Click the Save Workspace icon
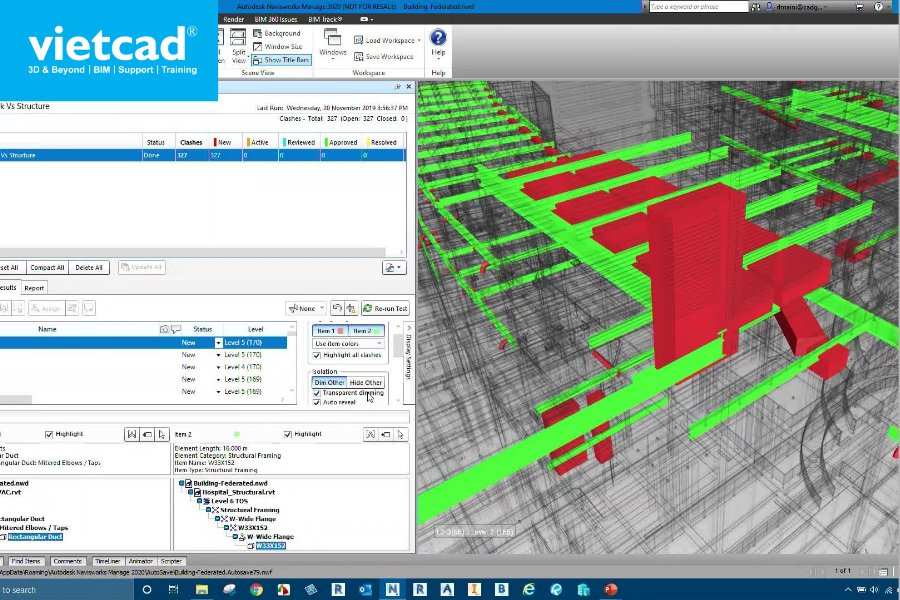The width and height of the screenshot is (900, 600). click(359, 56)
